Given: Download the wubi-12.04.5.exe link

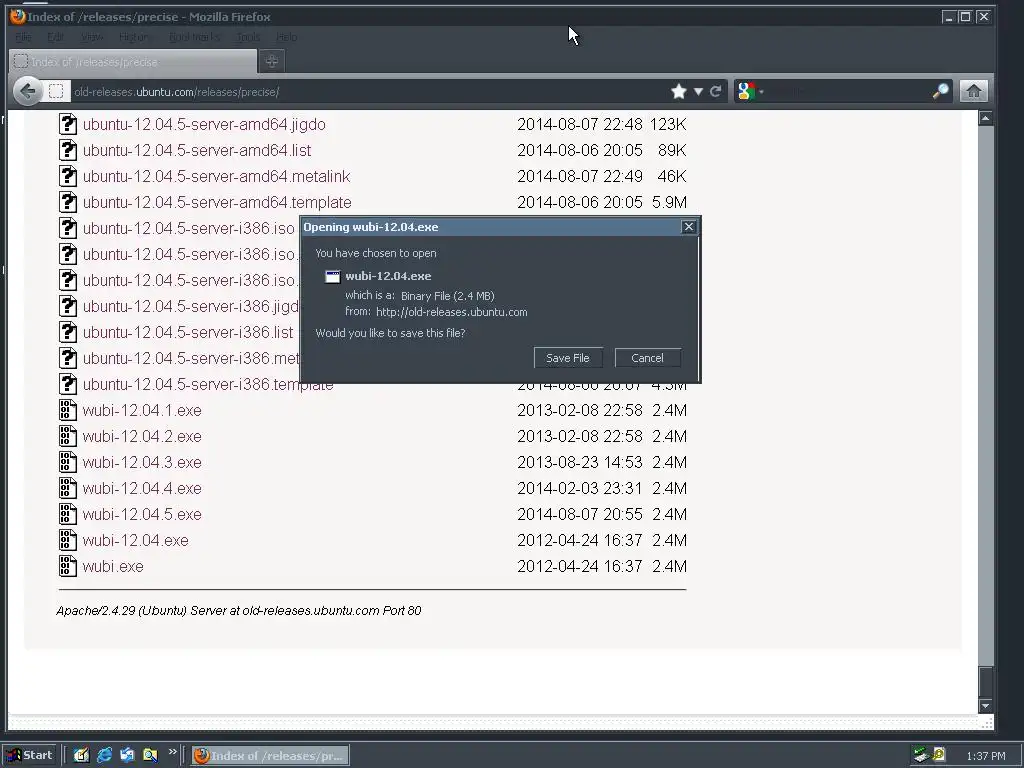Looking at the screenshot, I should (x=142, y=515).
